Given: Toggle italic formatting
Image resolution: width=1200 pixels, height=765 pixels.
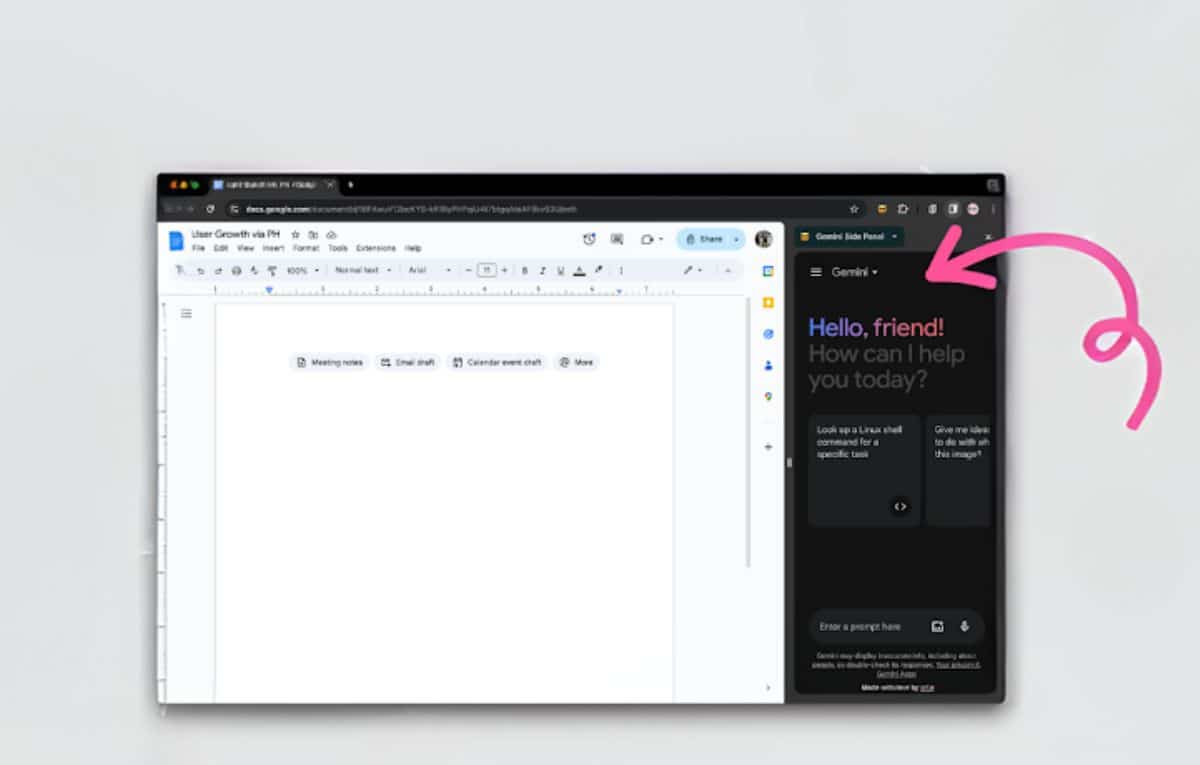Looking at the screenshot, I should click(x=542, y=271).
